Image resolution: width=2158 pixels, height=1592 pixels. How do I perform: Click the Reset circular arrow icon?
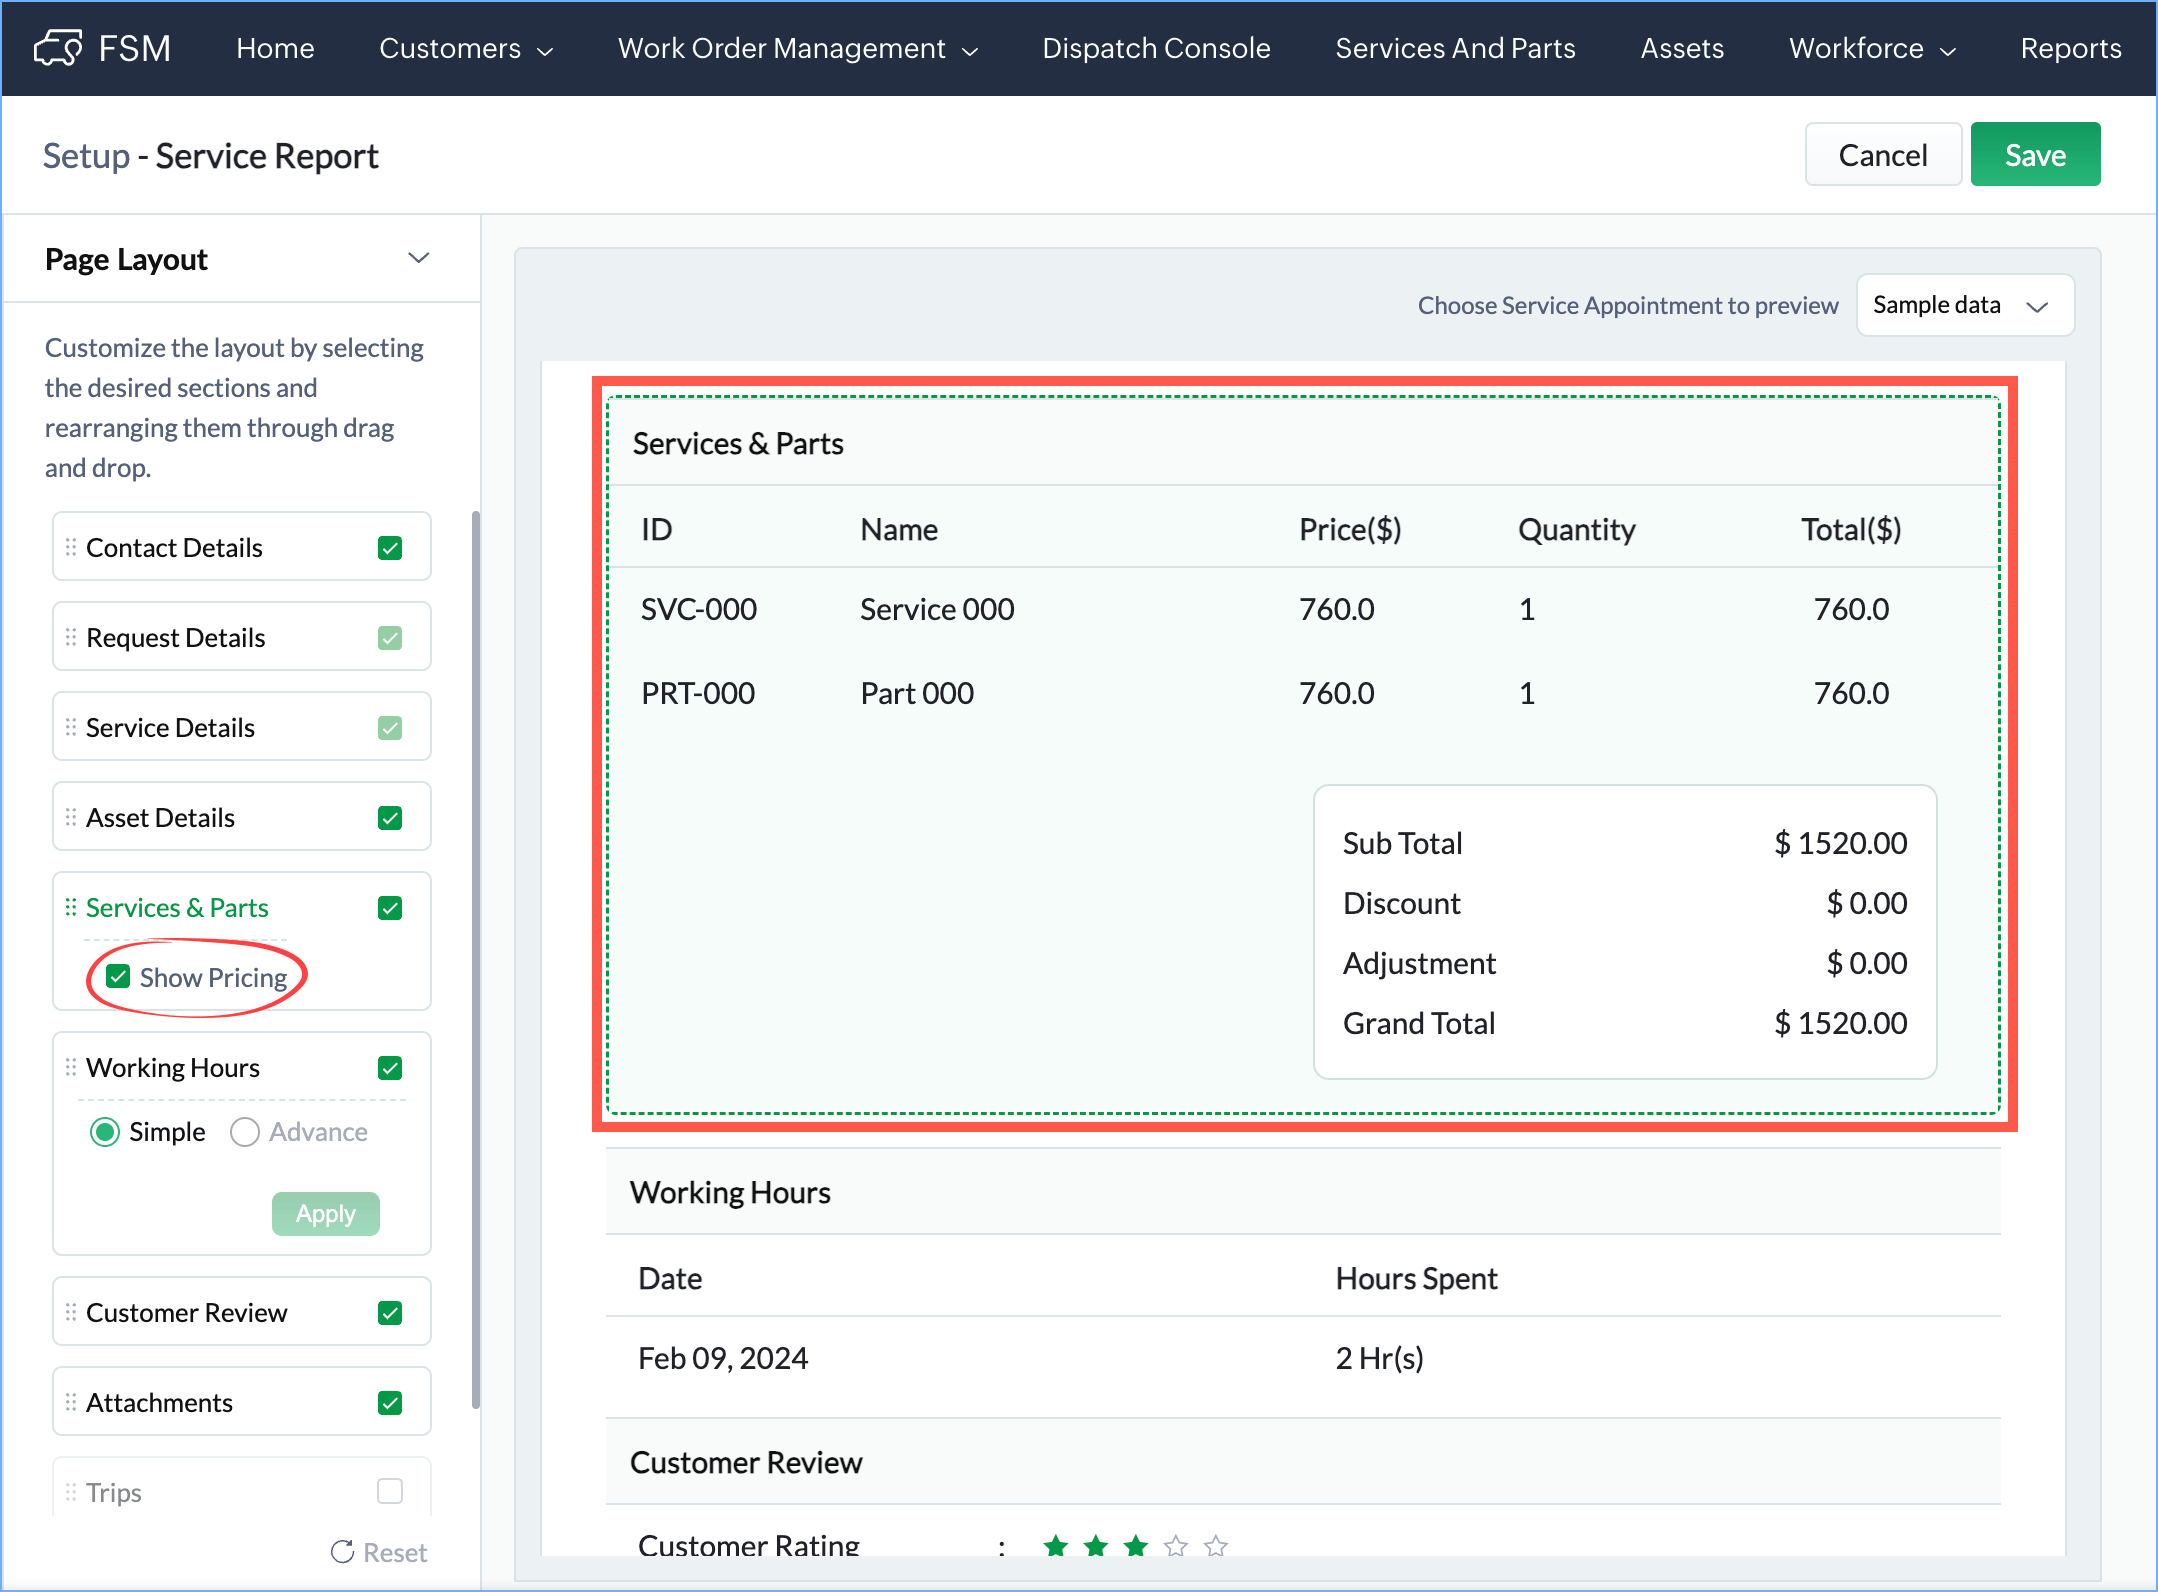tap(343, 1552)
